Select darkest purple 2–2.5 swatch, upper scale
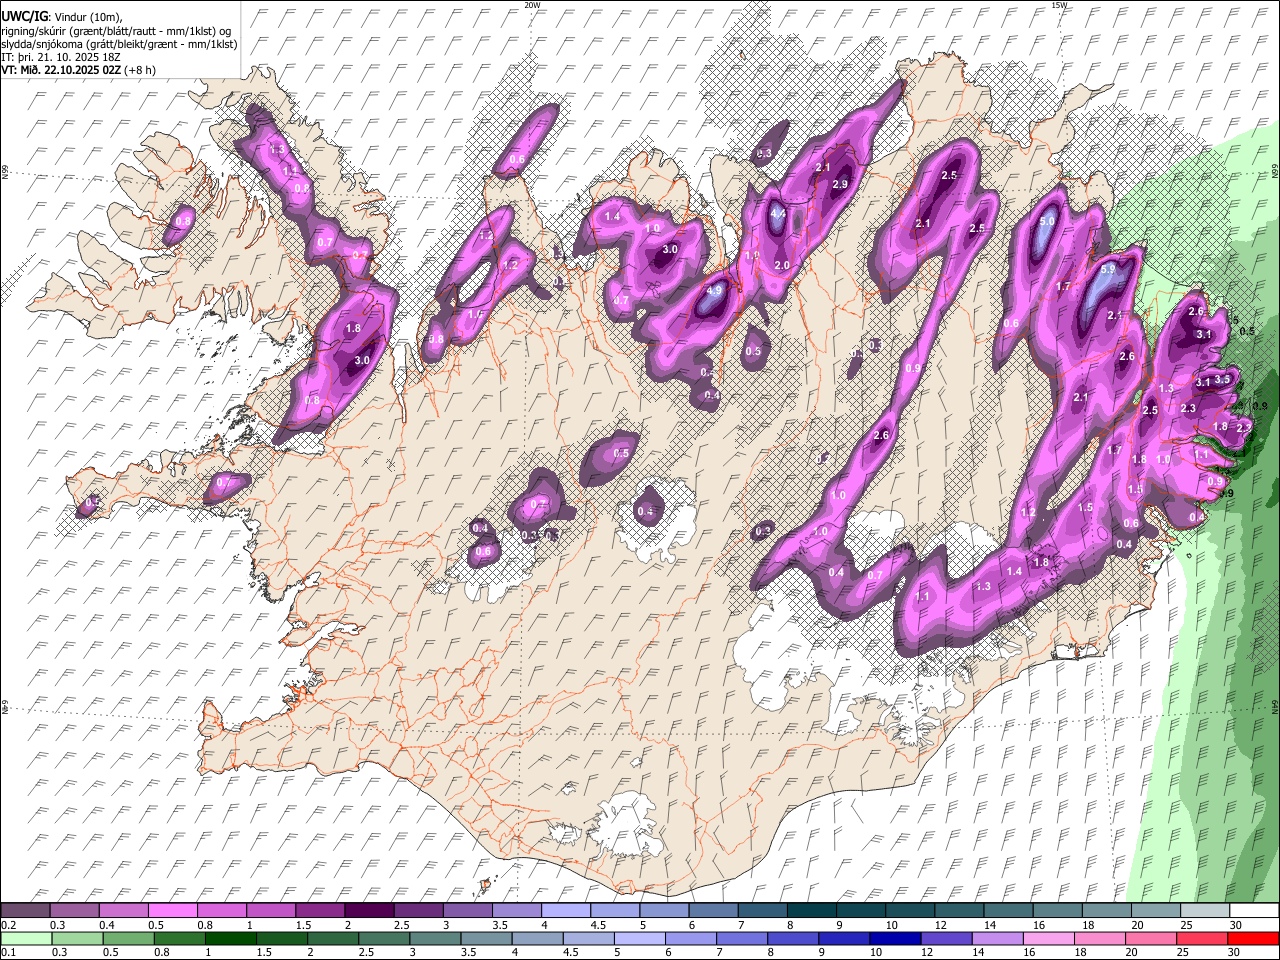 369,911
